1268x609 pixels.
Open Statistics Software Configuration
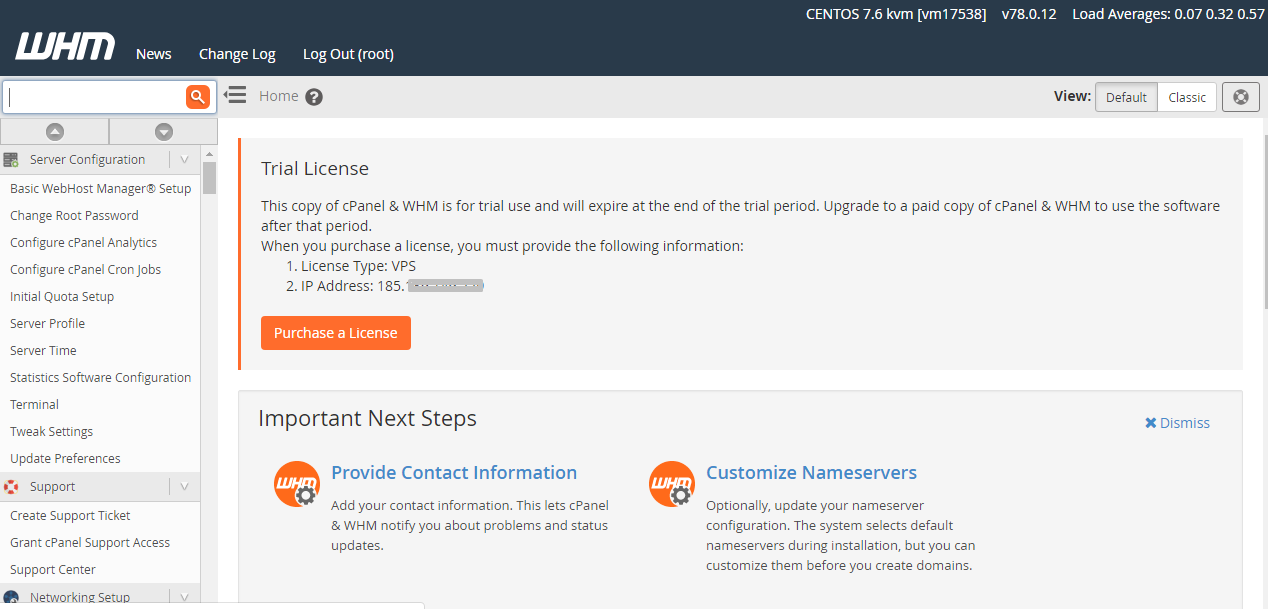coord(100,377)
